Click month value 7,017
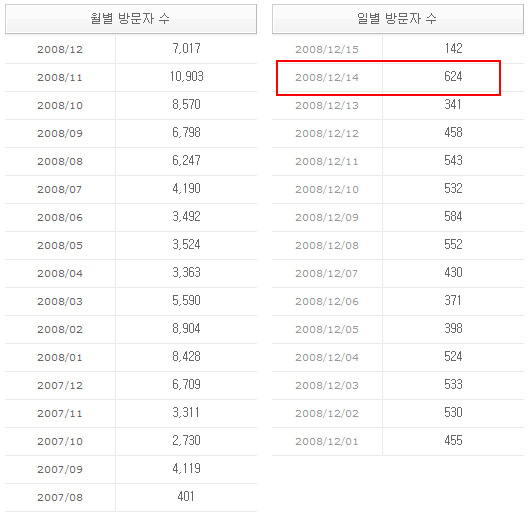Image resolution: width=529 pixels, height=519 pixels. 187,49
